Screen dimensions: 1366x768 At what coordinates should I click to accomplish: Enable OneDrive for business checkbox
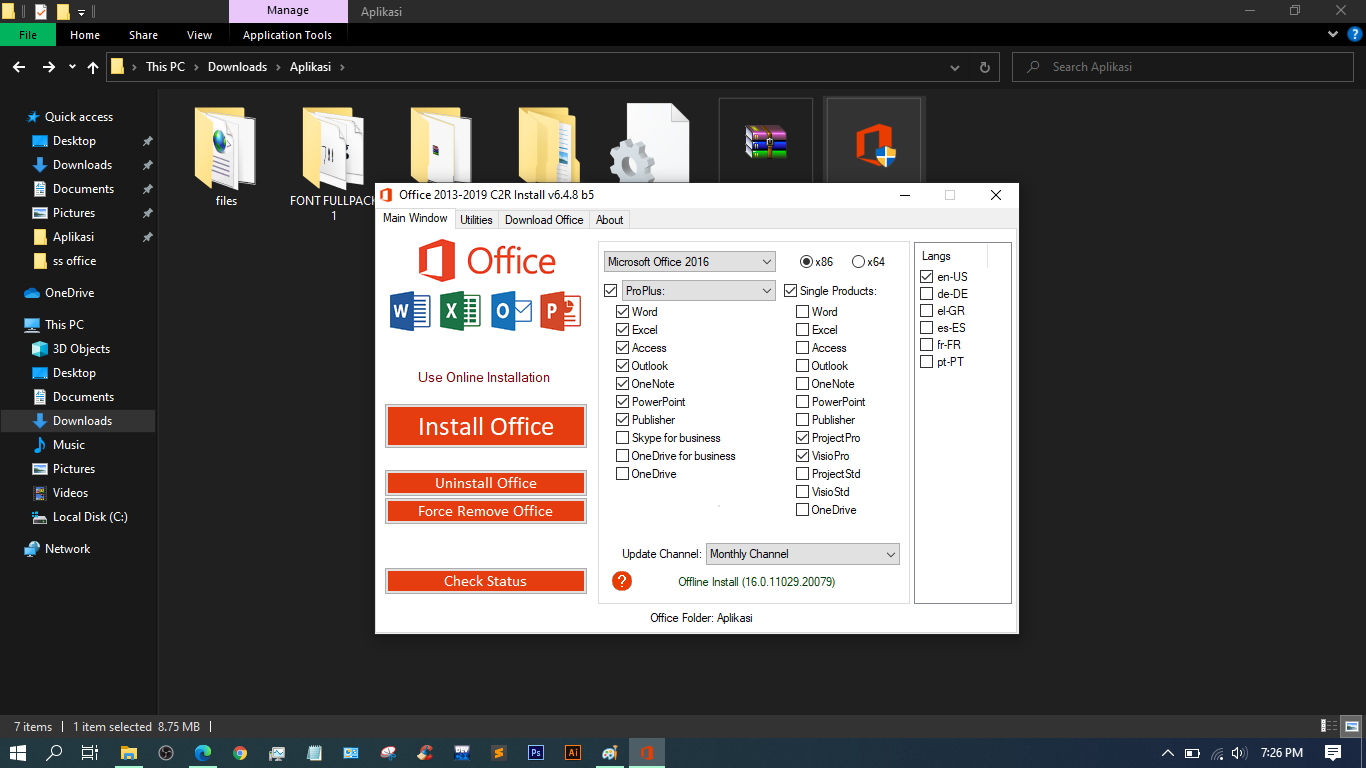623,456
